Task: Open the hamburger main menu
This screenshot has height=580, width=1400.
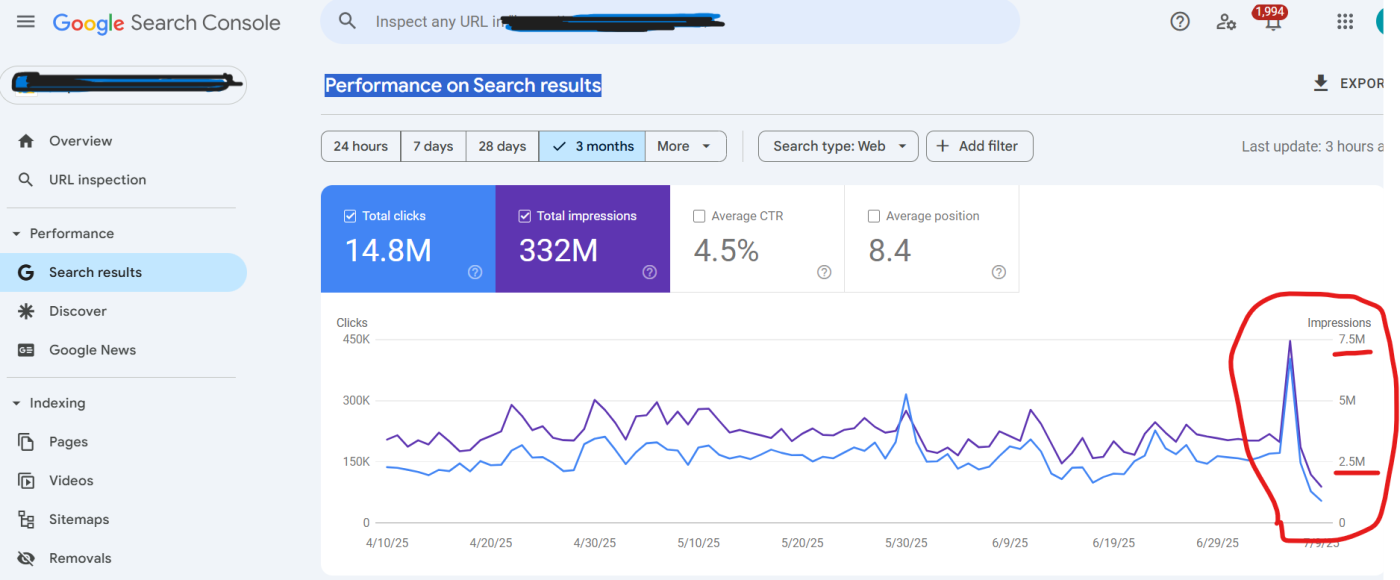Action: (x=26, y=21)
